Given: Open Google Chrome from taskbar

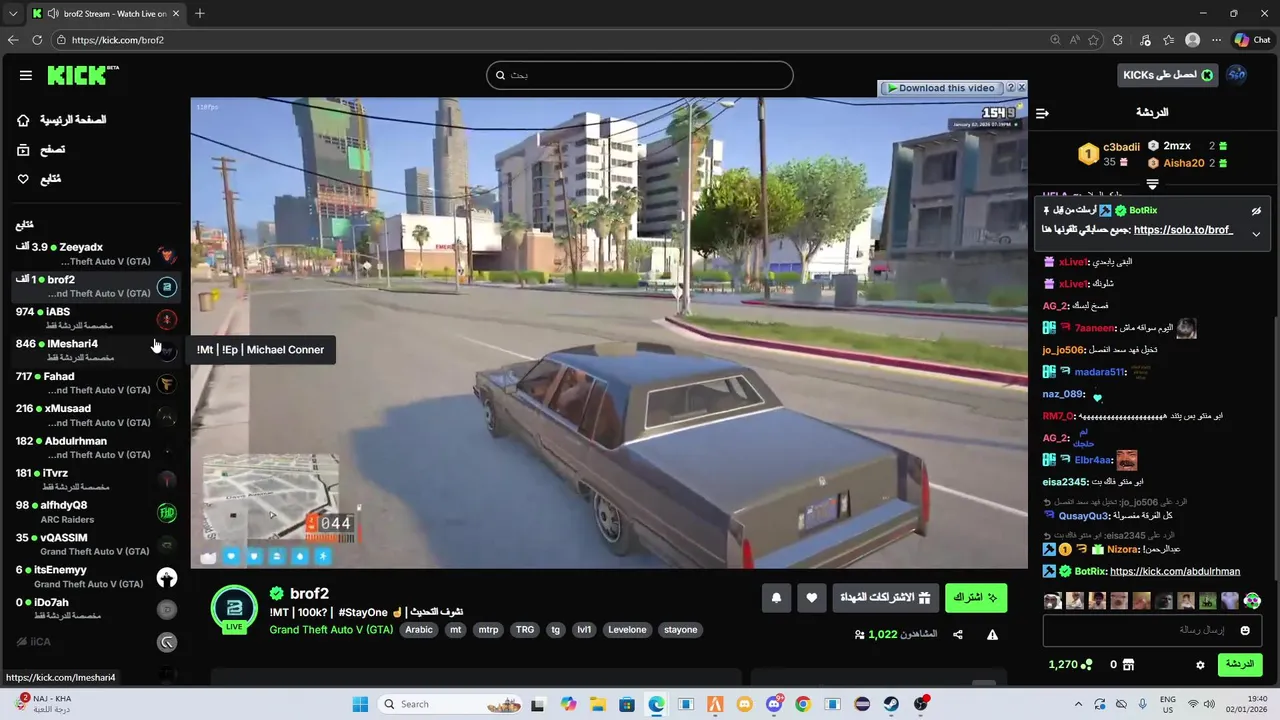Looking at the screenshot, I should pyautogui.click(x=803, y=704).
